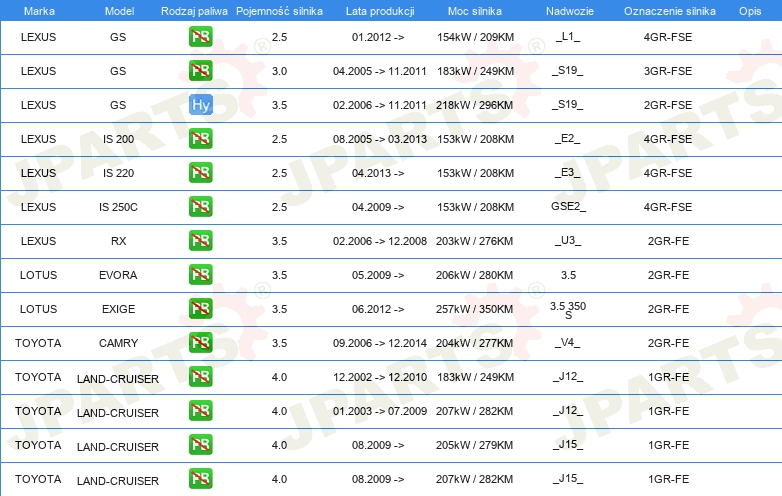Select the Rodzaj paliwa column header
This screenshot has height=496, width=782.
coord(194,10)
